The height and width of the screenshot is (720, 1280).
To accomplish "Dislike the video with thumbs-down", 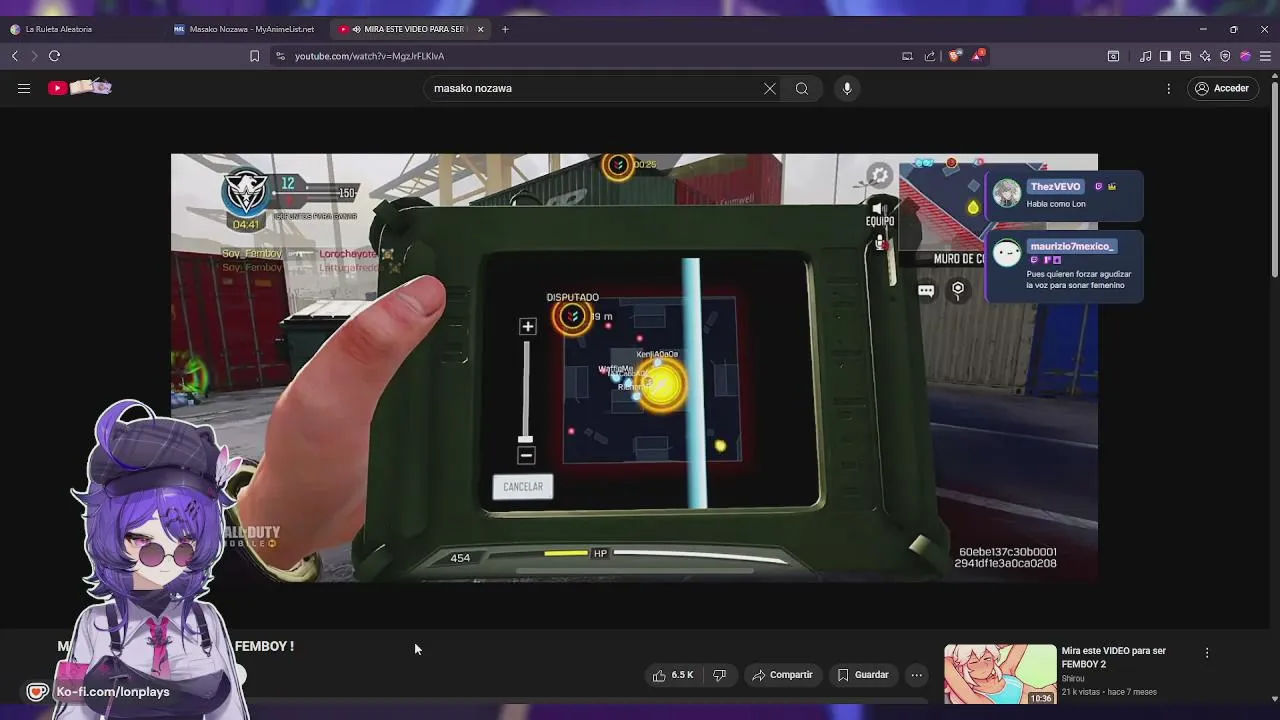I will coord(719,675).
